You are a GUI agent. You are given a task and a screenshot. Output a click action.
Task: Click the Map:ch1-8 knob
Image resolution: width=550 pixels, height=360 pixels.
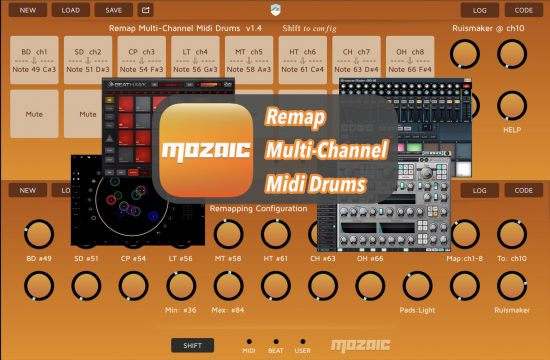tap(465, 234)
